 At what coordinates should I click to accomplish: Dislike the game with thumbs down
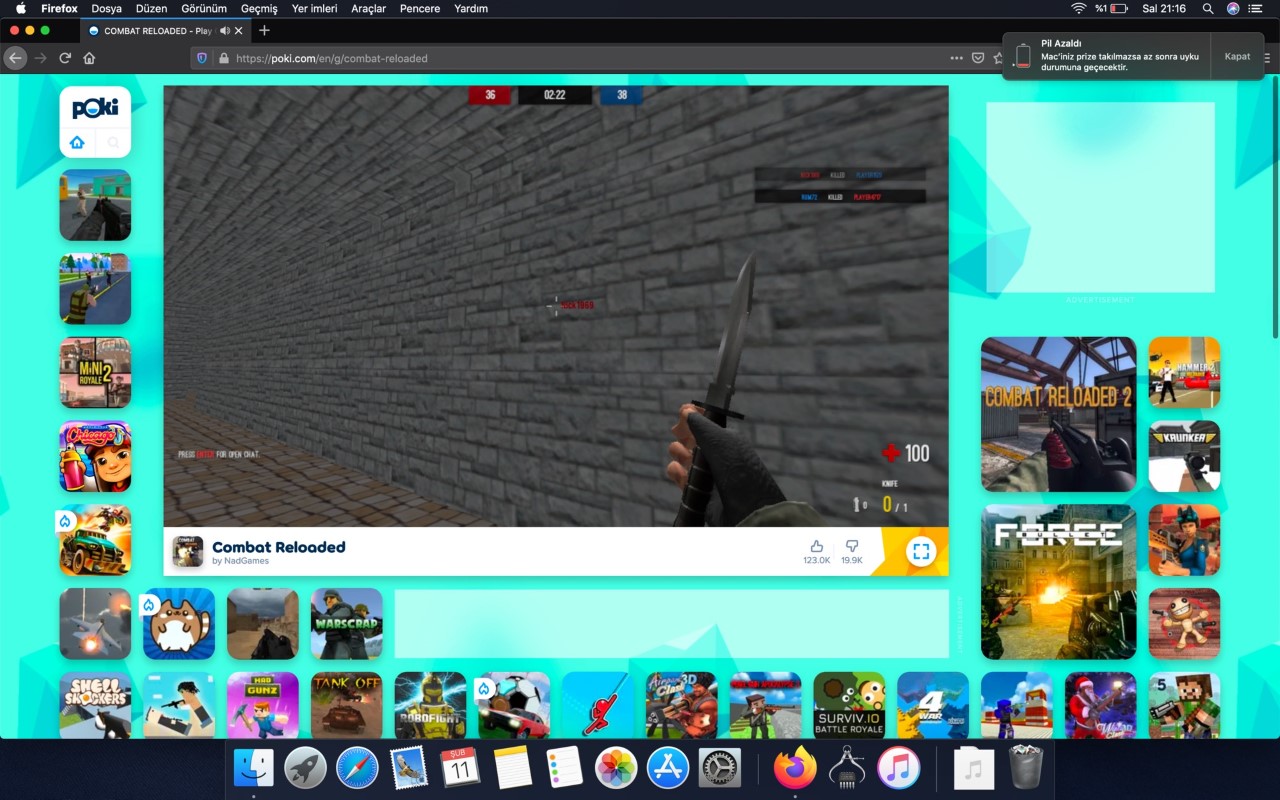[x=852, y=546]
